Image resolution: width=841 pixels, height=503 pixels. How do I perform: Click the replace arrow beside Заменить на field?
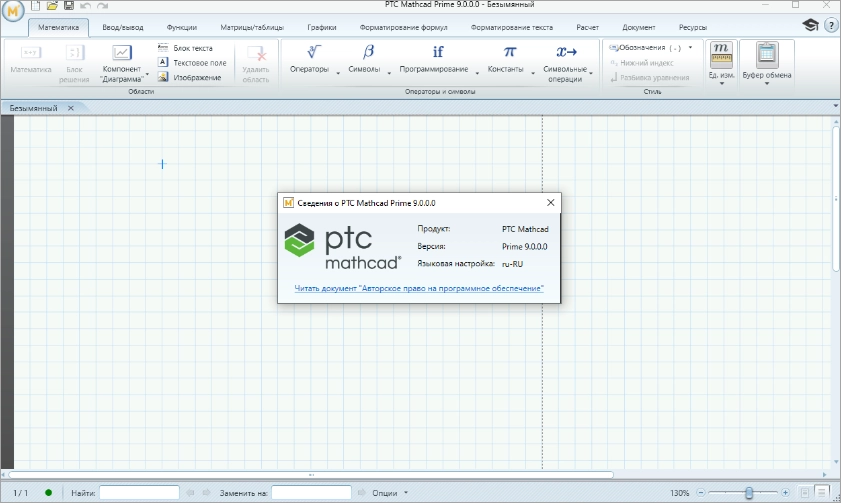pos(362,492)
